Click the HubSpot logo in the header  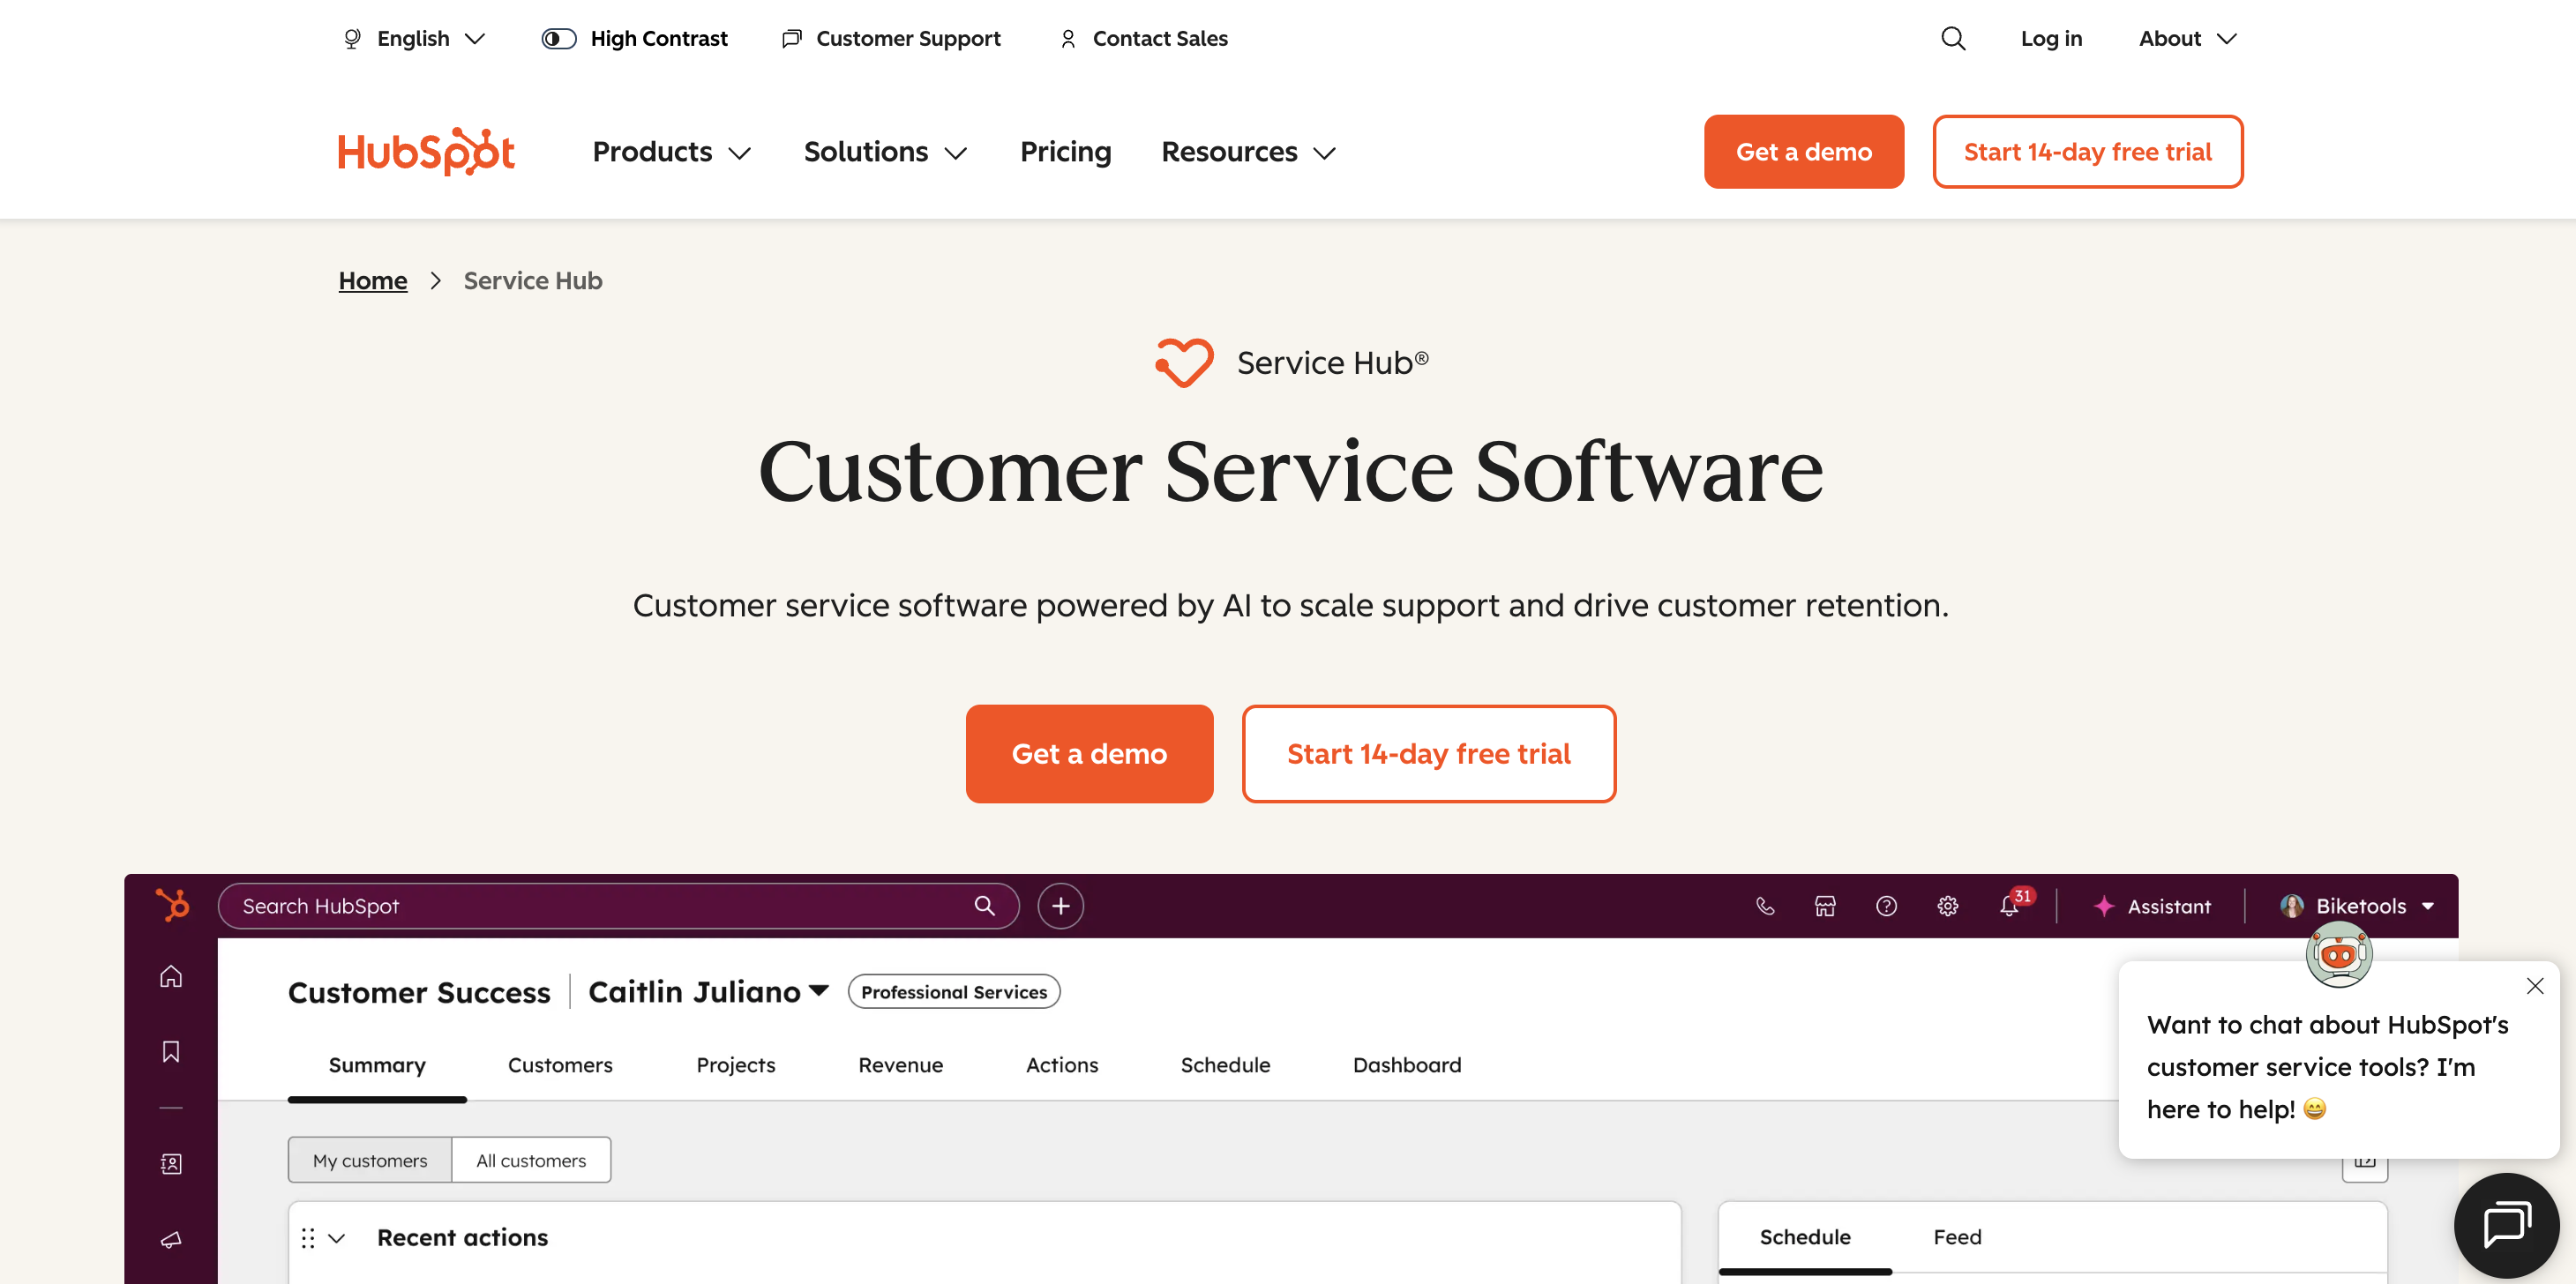click(x=426, y=151)
